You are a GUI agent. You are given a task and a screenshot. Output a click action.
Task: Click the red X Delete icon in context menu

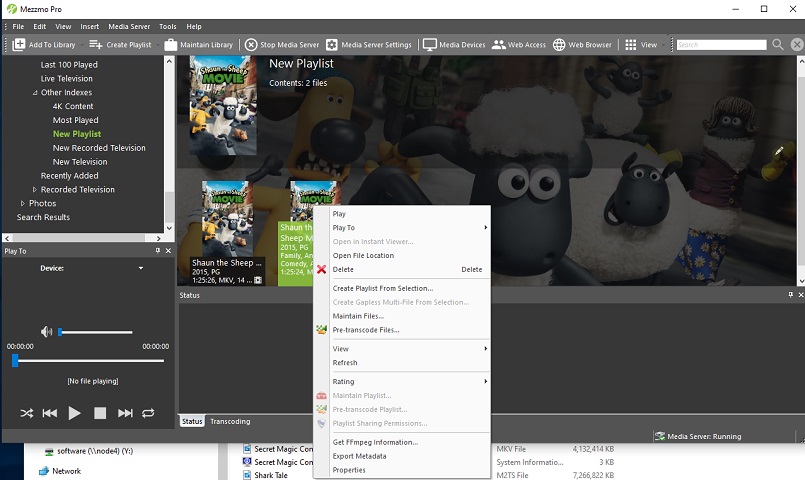[321, 269]
